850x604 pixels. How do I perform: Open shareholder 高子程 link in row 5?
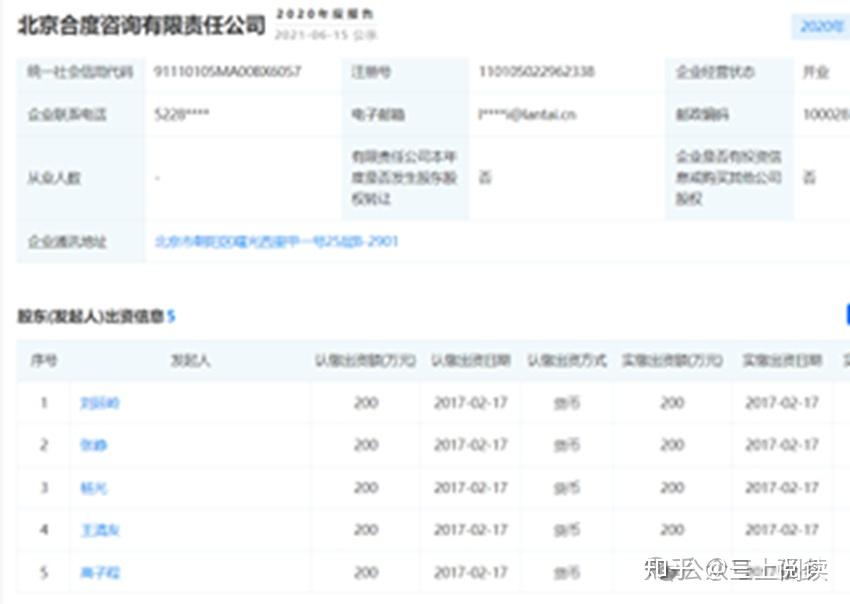pyautogui.click(x=100, y=573)
